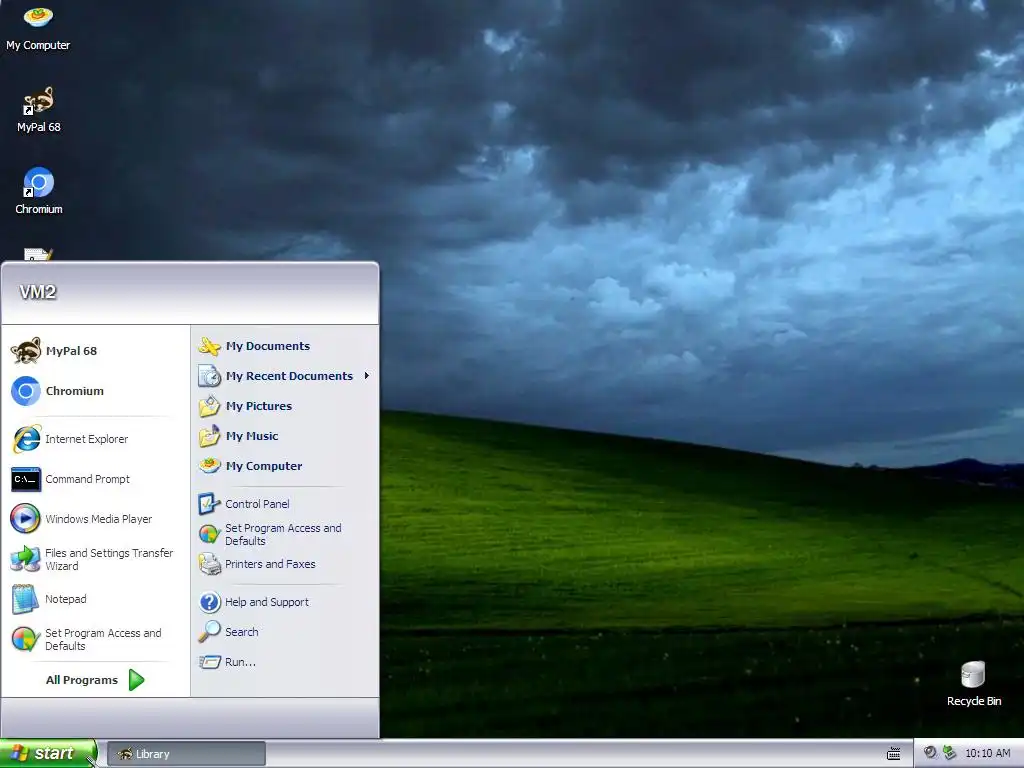
Task: Click the VM2 user name header
Action: click(38, 292)
